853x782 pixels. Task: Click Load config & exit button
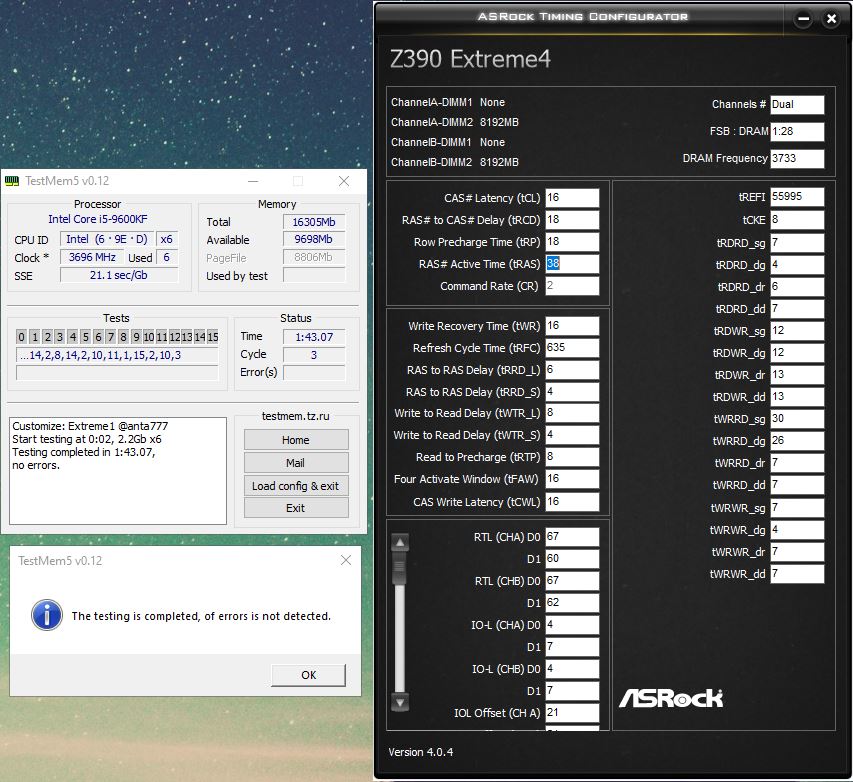point(296,485)
